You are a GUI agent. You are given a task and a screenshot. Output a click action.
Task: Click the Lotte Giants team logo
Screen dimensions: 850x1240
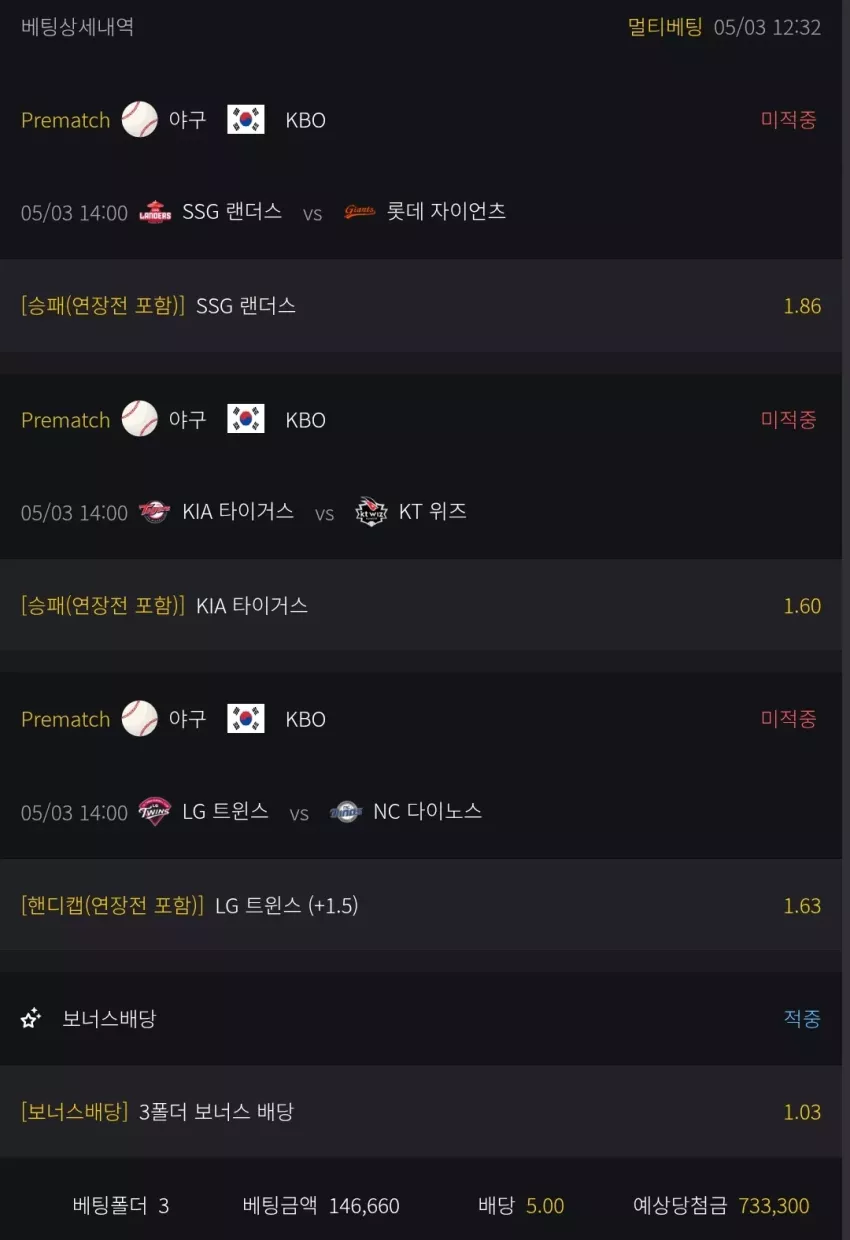(x=360, y=211)
